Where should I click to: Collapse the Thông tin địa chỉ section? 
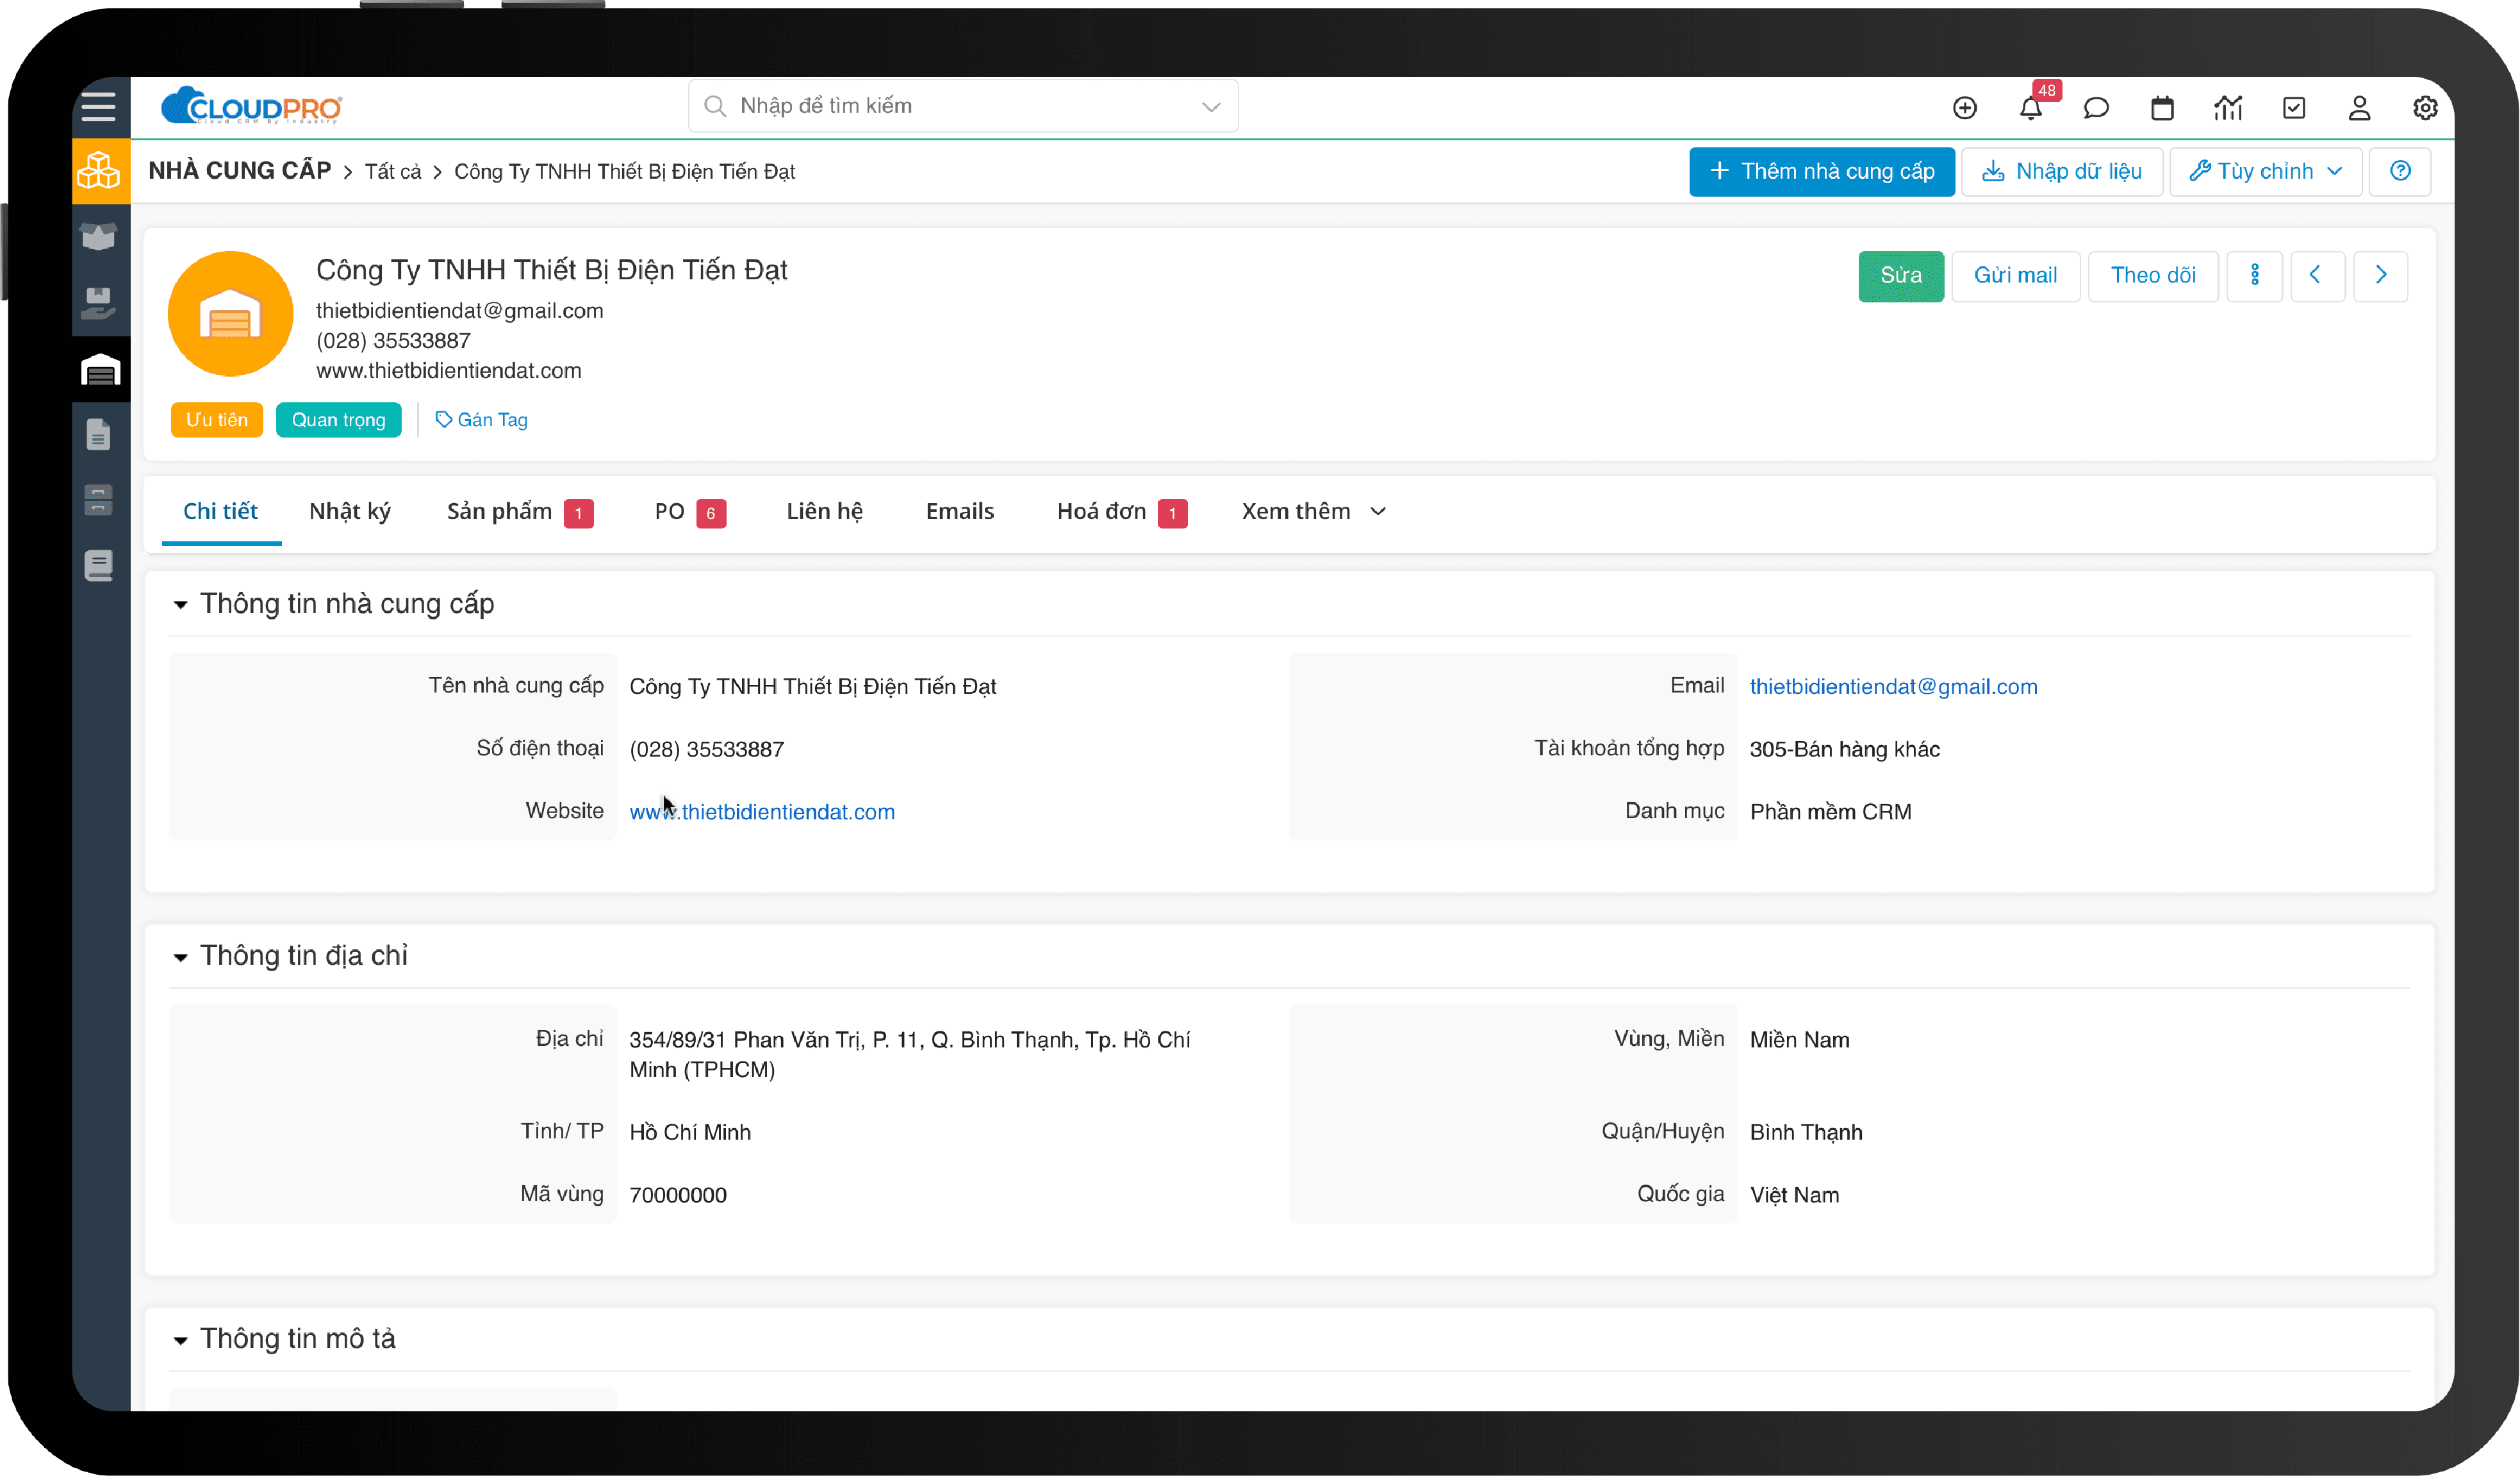pos(180,957)
